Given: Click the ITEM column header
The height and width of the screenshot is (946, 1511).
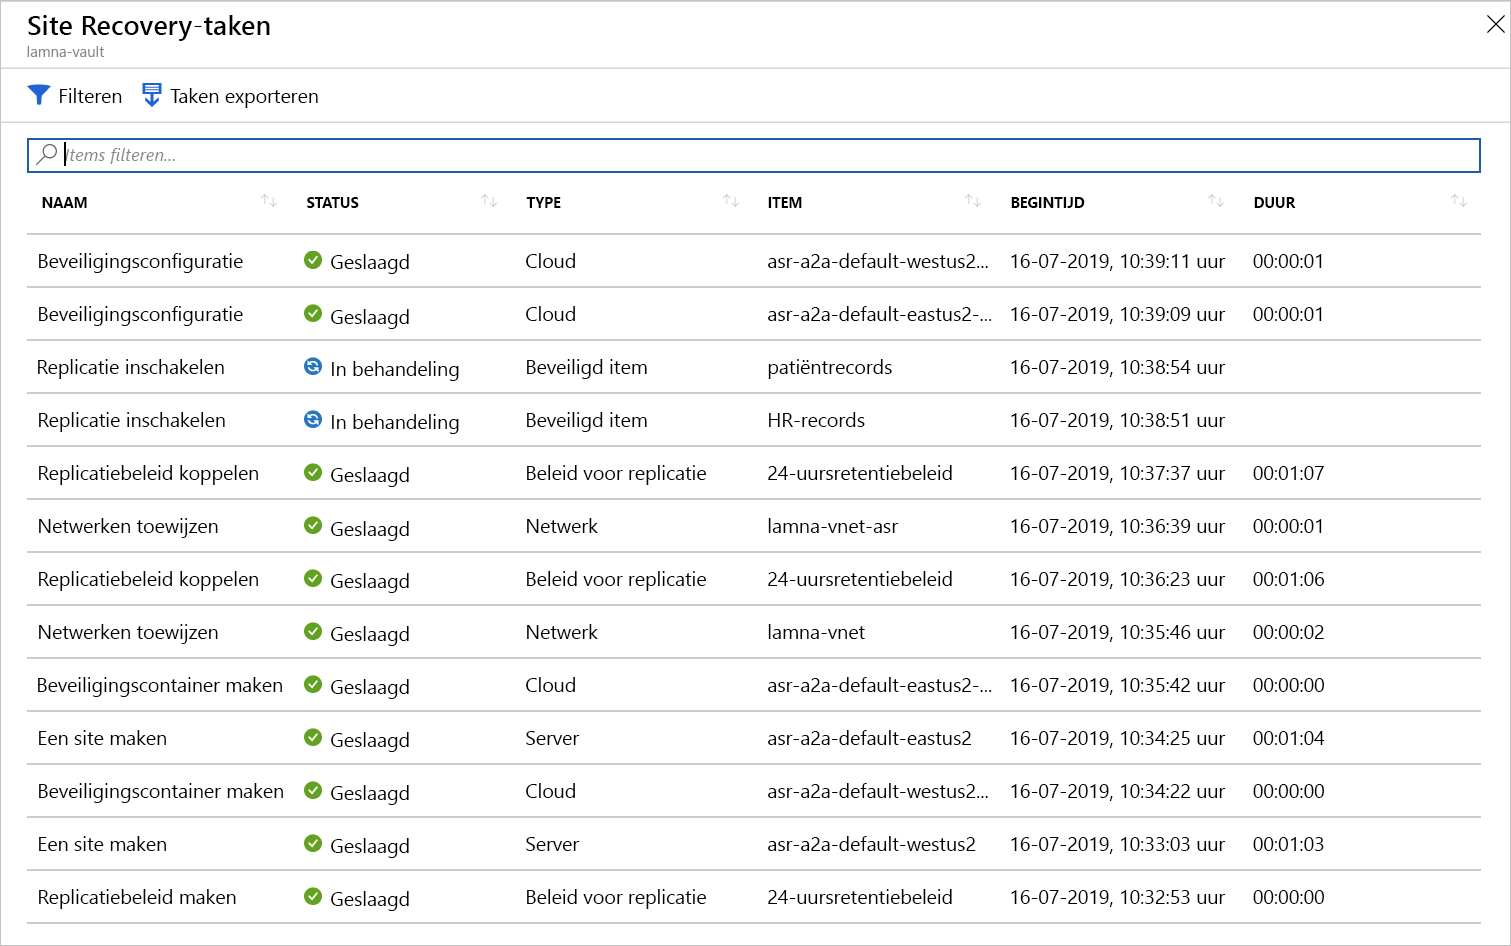Looking at the screenshot, I should [784, 202].
